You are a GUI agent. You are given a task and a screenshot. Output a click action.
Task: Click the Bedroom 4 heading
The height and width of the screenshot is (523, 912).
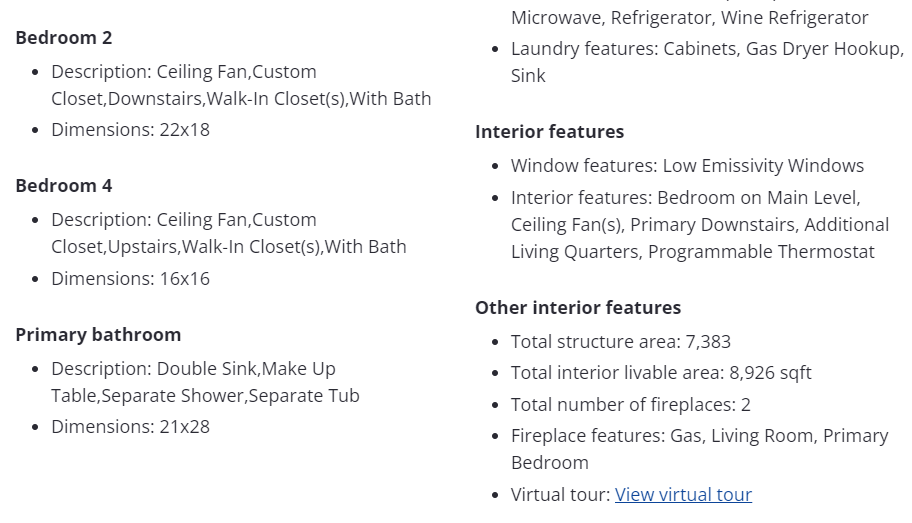coord(64,186)
